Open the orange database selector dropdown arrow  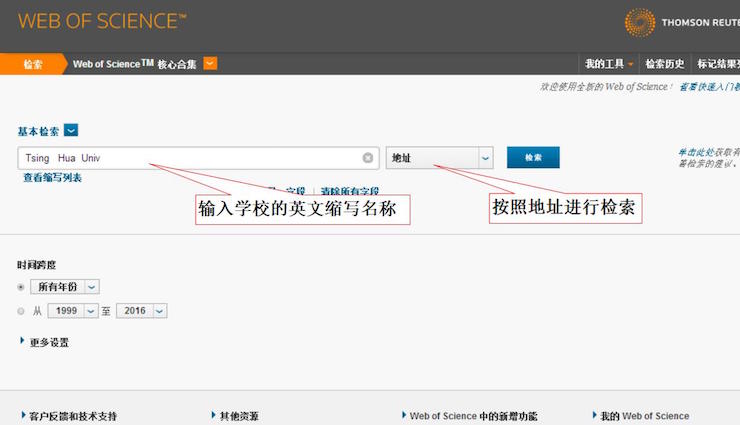[210, 63]
